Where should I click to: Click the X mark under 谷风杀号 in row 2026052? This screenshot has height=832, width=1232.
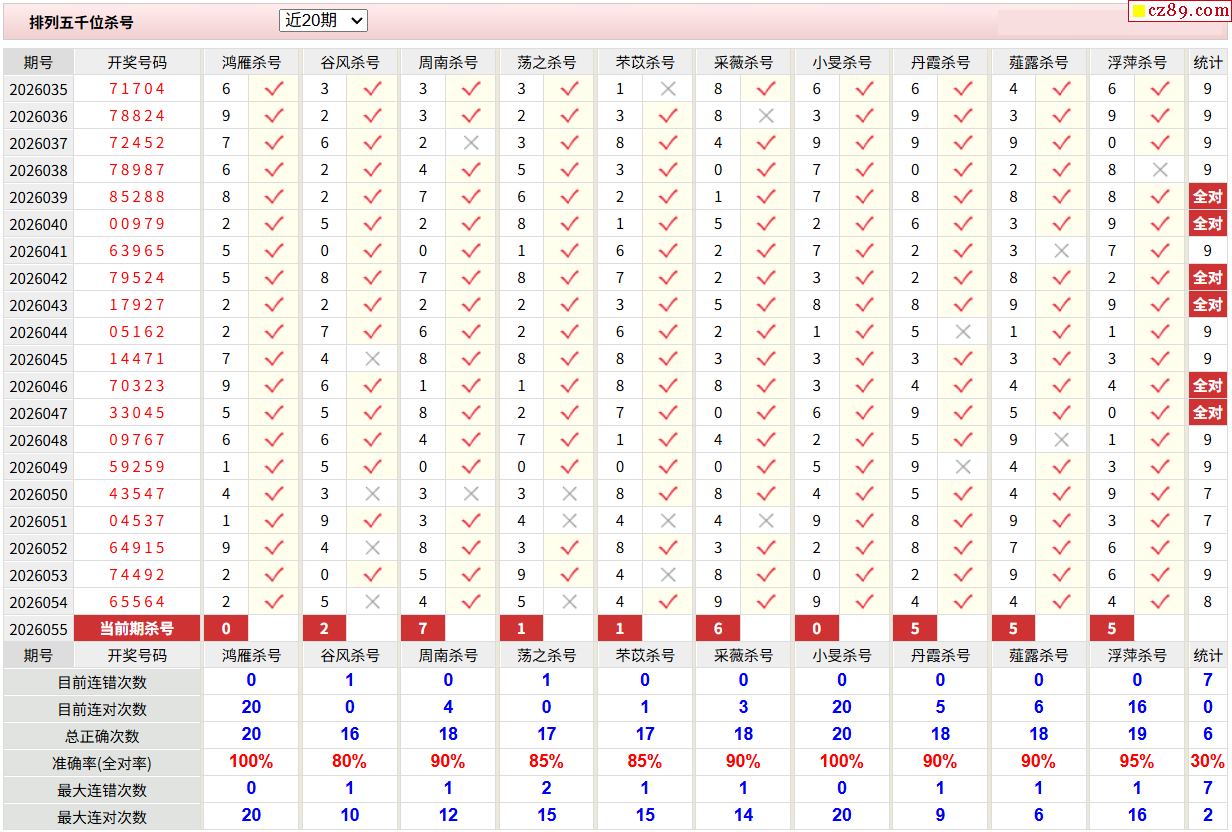[x=373, y=548]
